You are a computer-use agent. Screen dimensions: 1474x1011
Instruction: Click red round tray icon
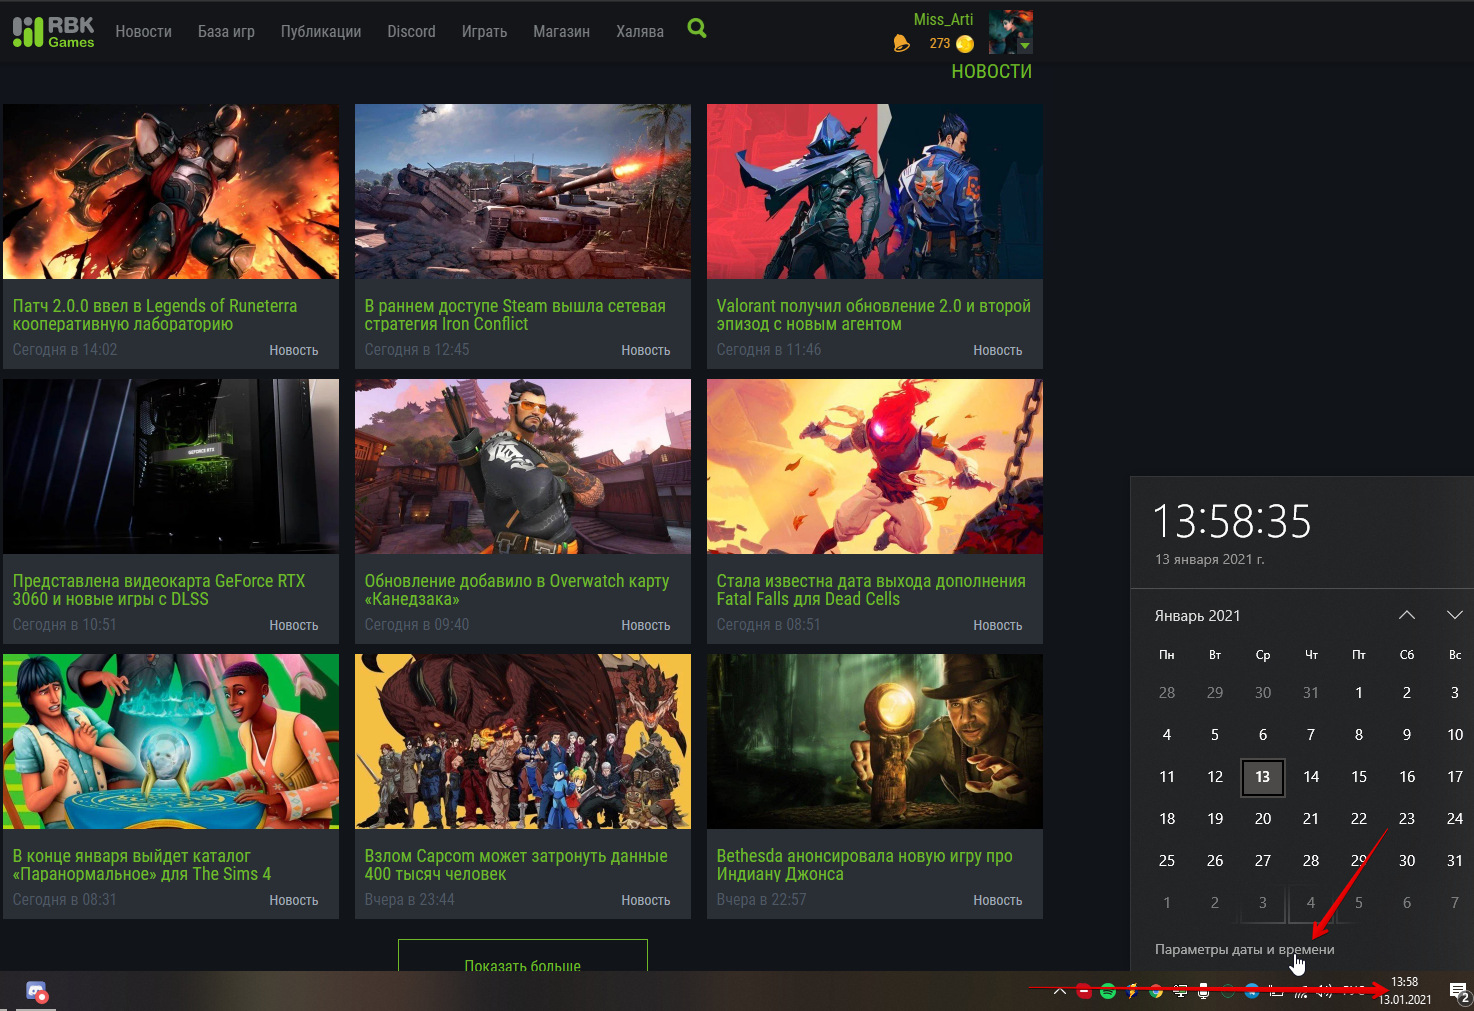pyautogui.click(x=1084, y=991)
